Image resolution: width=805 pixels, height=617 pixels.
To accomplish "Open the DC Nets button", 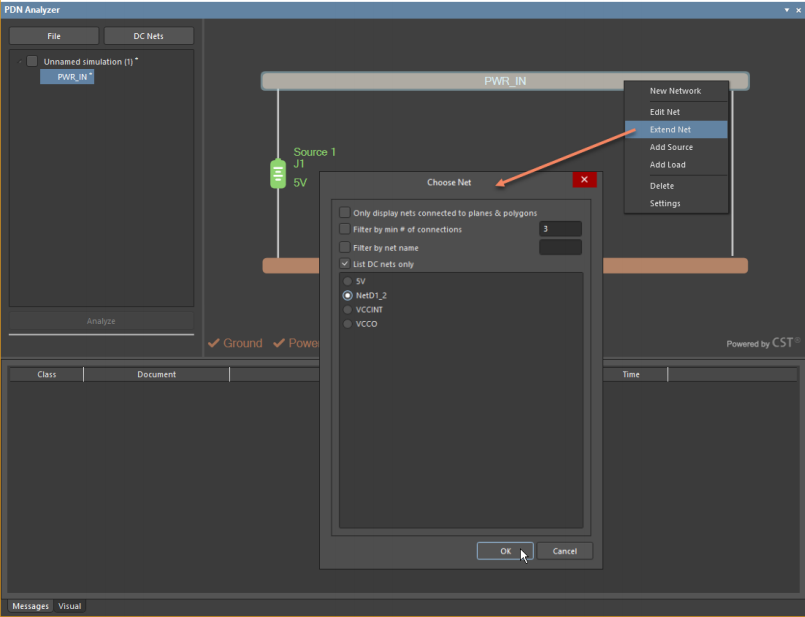I will coord(148,36).
